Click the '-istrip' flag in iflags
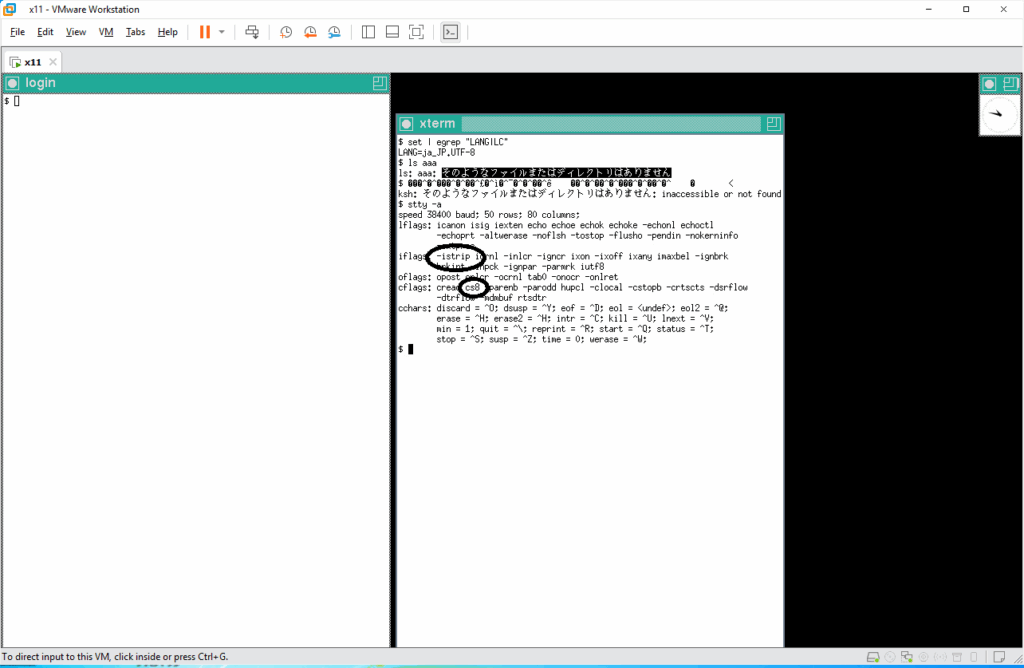The image size is (1024, 668). point(453,256)
